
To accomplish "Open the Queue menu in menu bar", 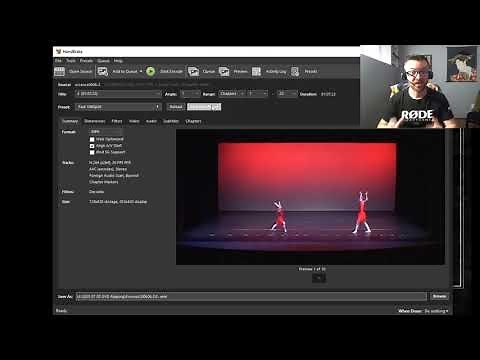I will pos(103,61).
